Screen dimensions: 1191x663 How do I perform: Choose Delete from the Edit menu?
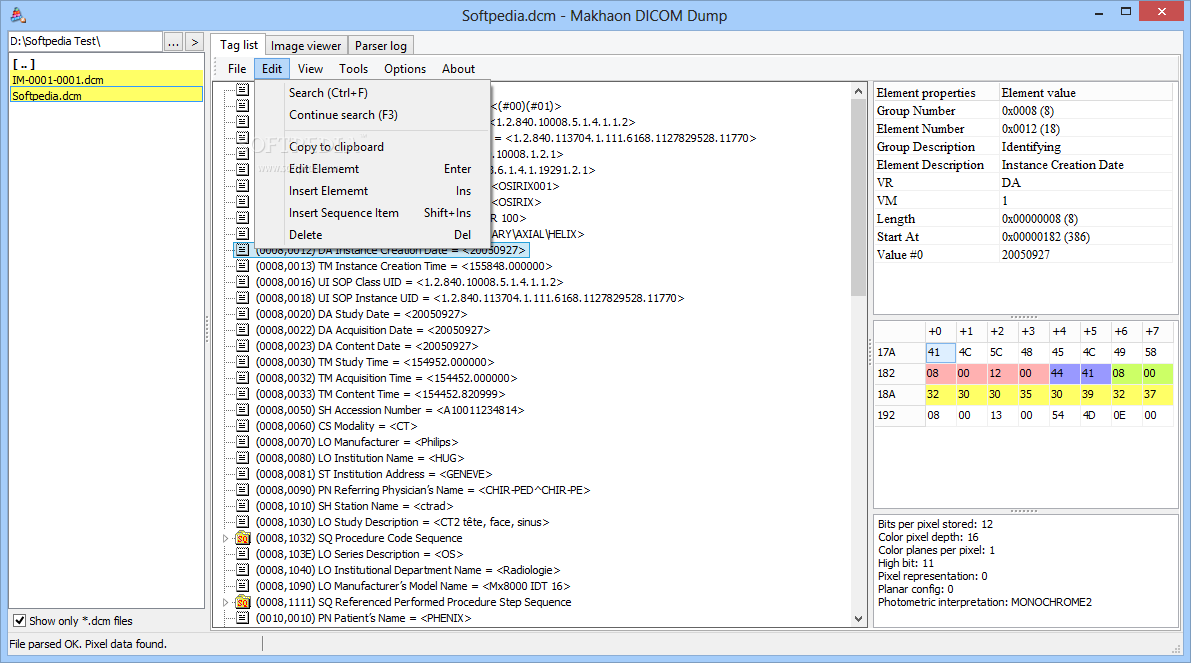[372, 235]
